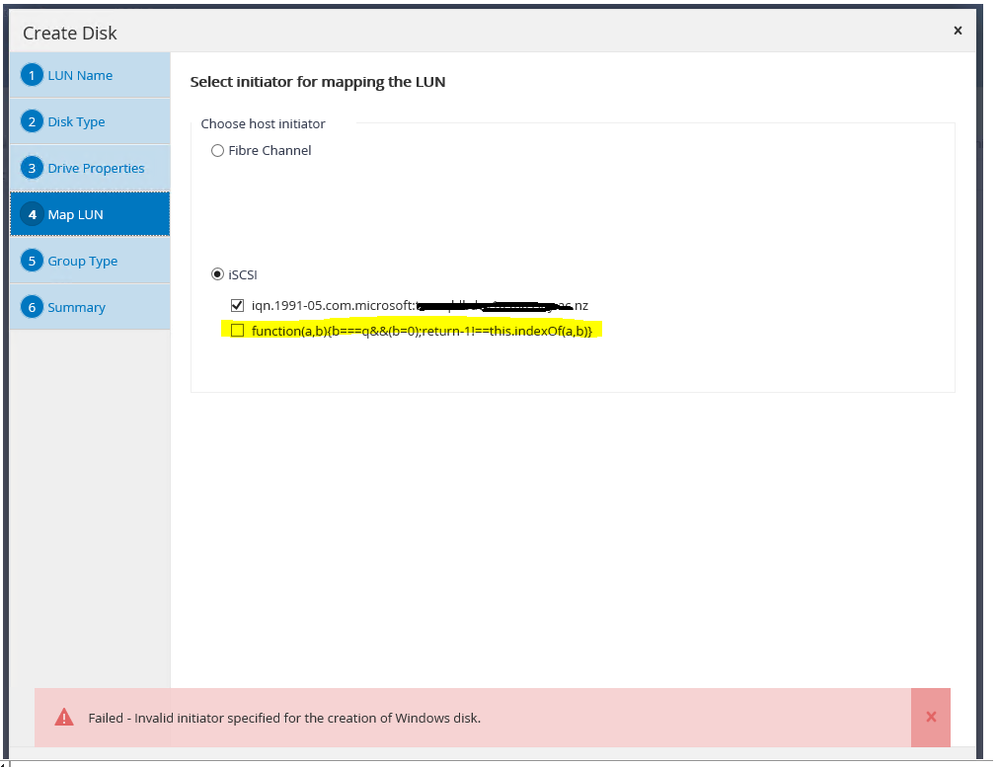Click the red warning triangle icon
999x767 pixels.
64,717
